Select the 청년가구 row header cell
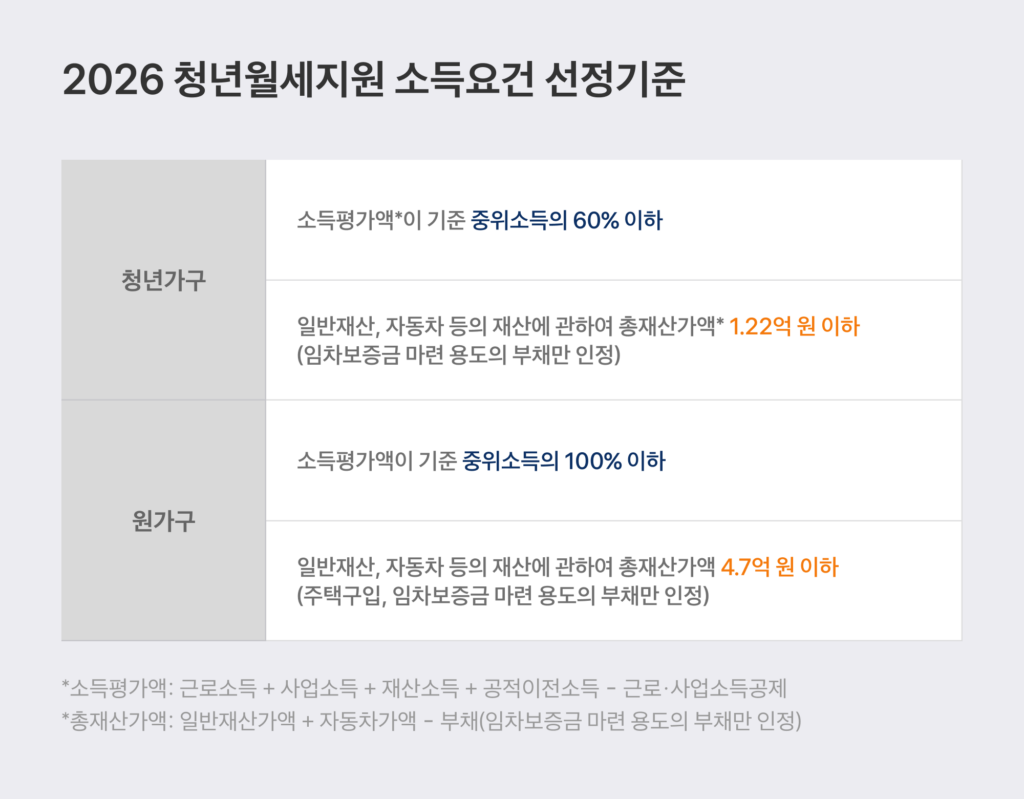The height and width of the screenshot is (799, 1024). [x=163, y=279]
